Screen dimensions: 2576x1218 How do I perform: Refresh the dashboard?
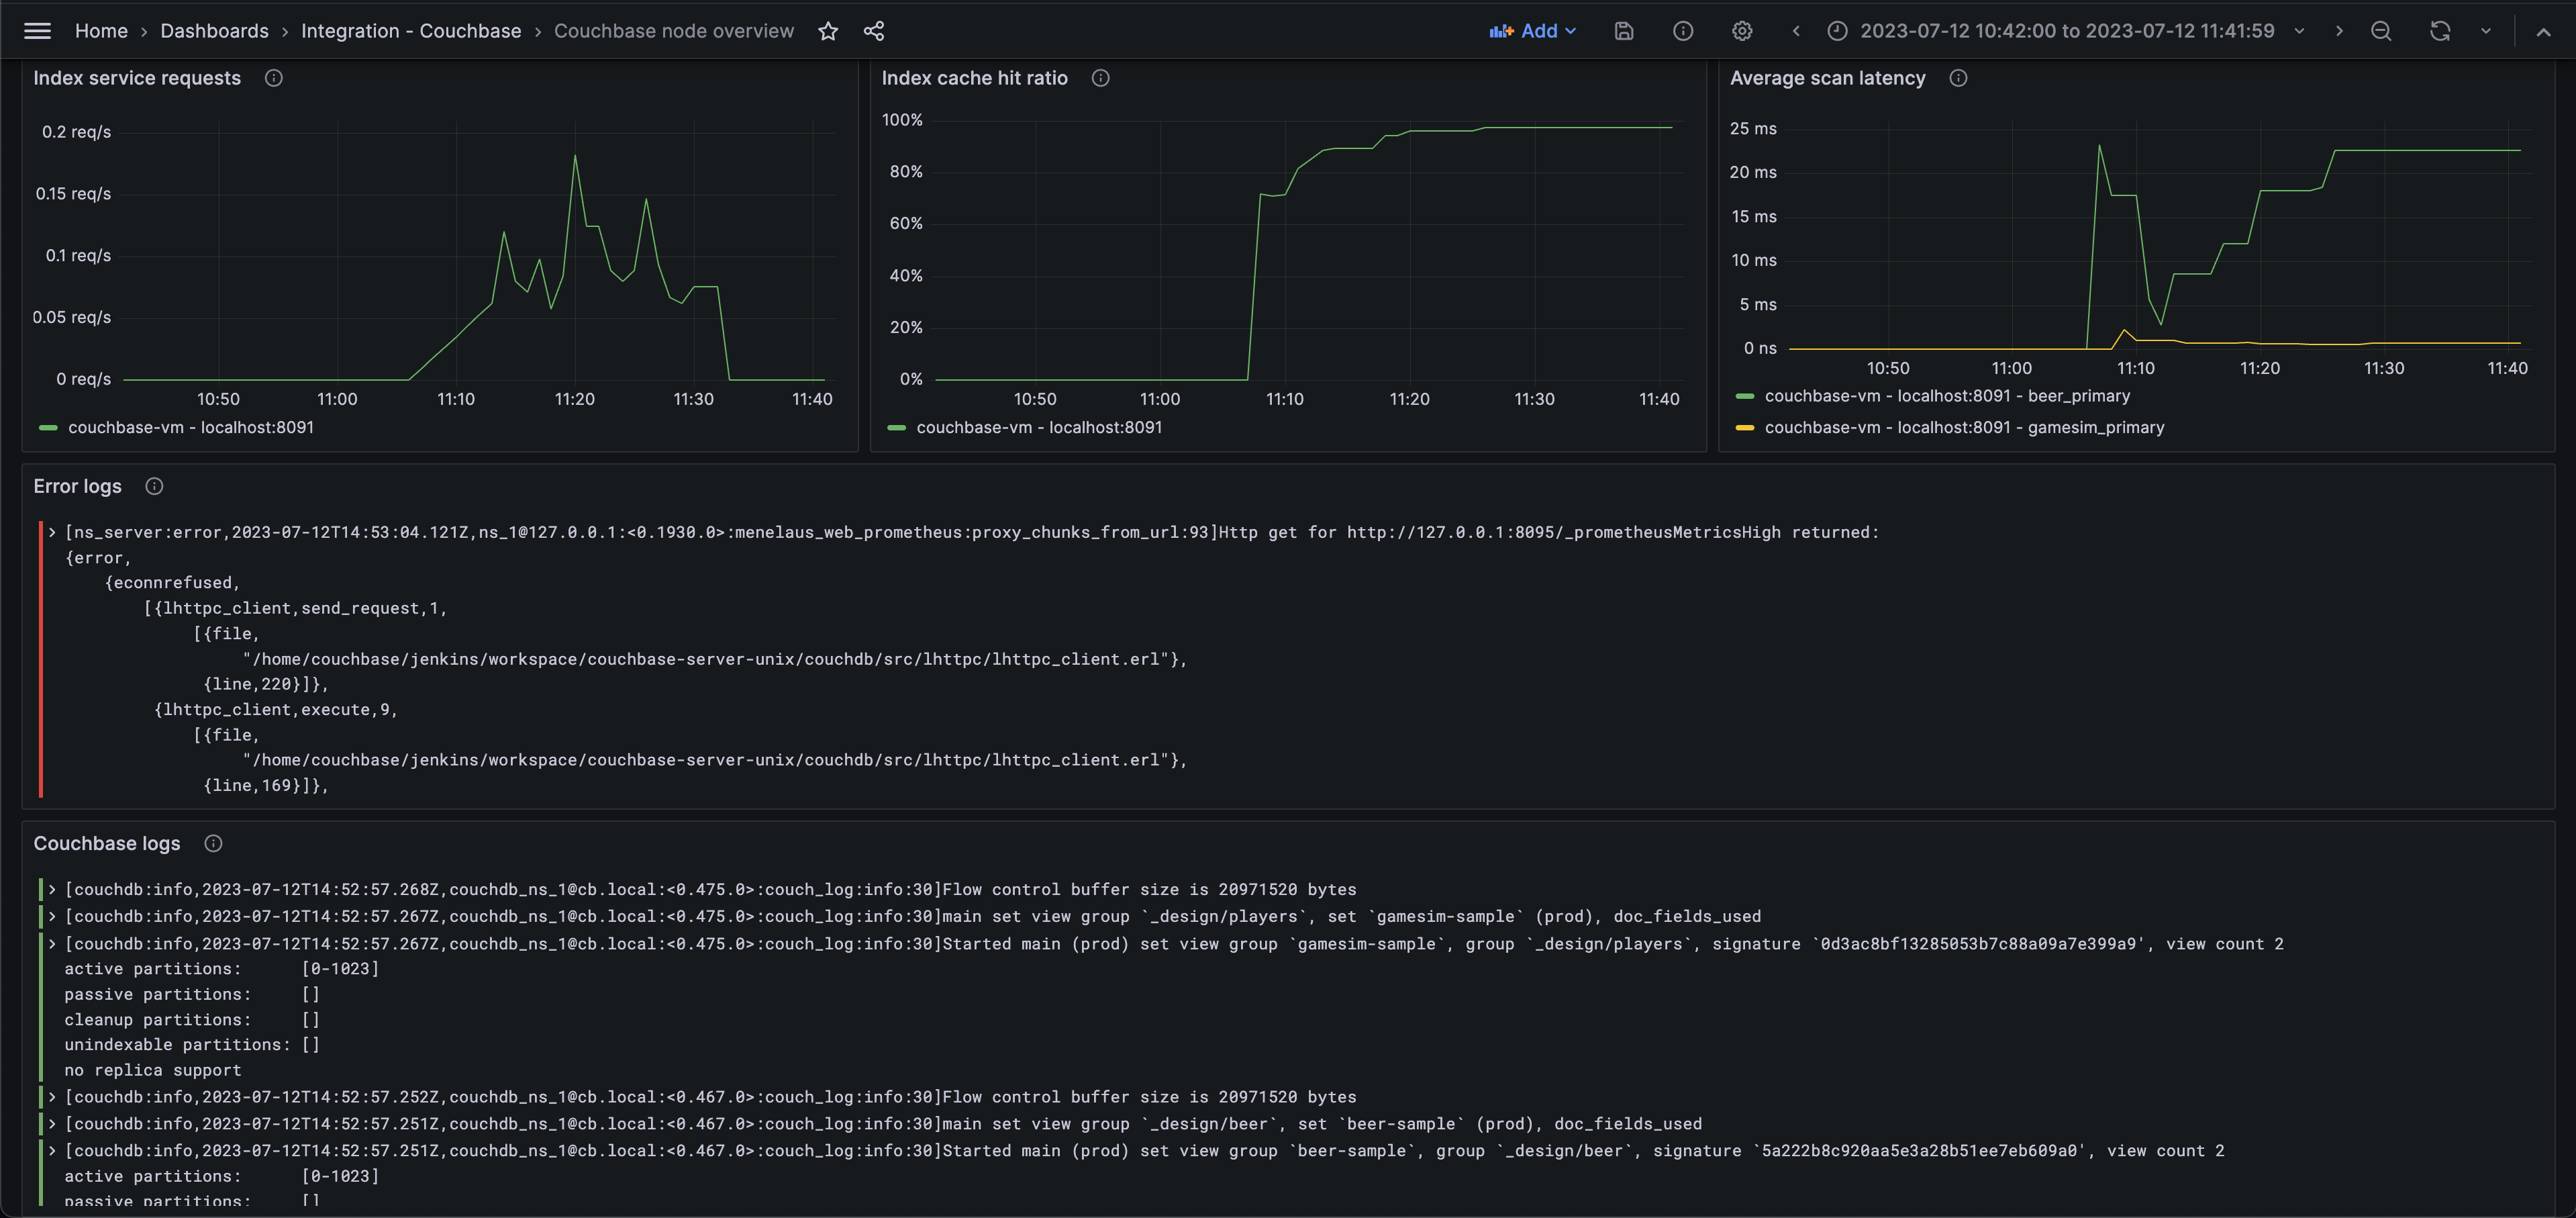2440,31
